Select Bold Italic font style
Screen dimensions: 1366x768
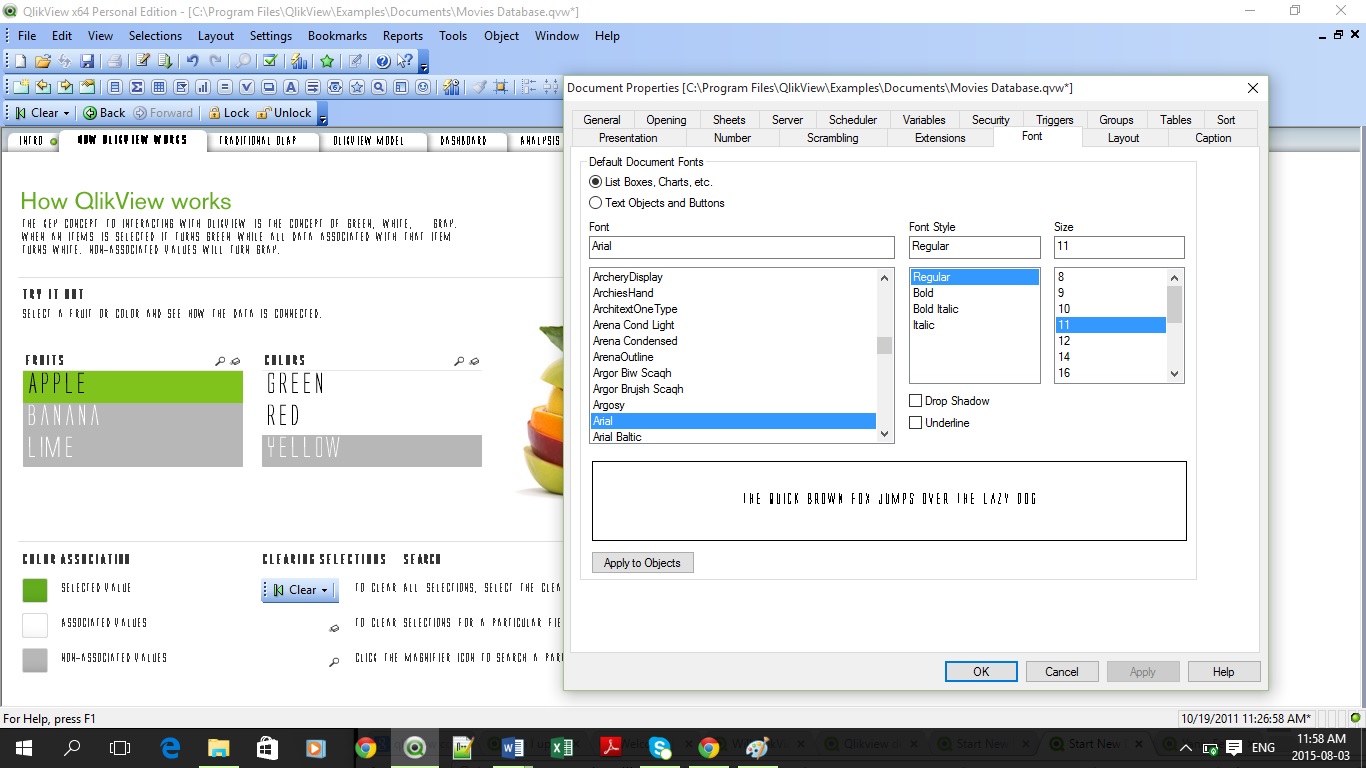(973, 309)
